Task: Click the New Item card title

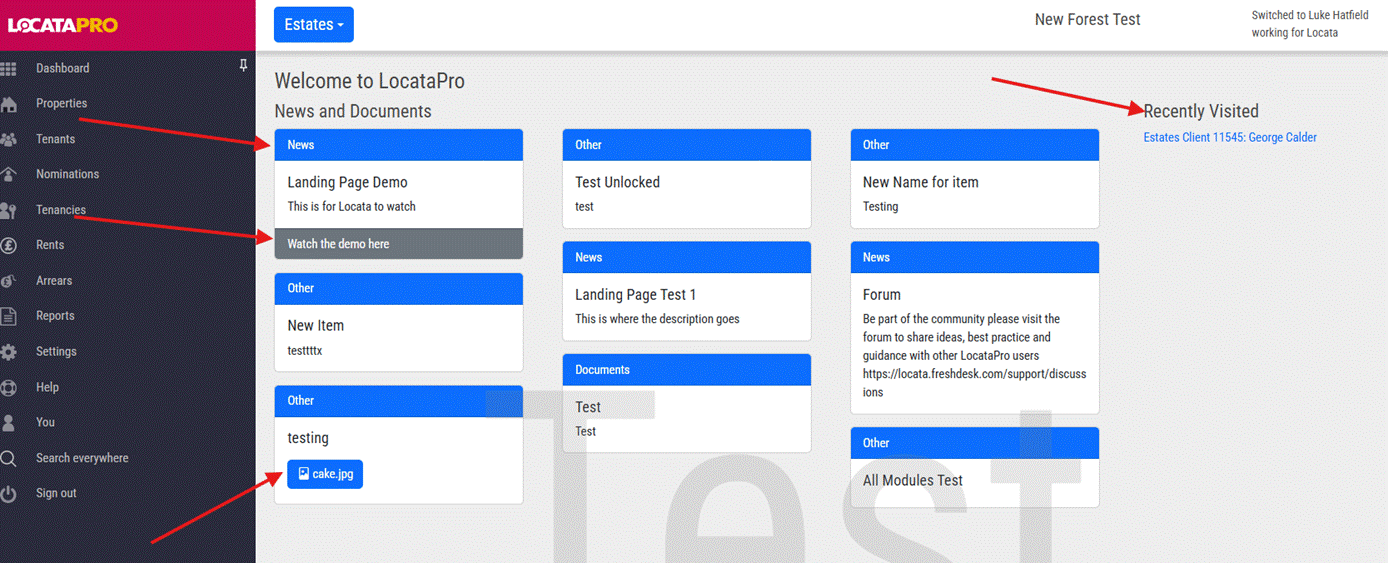Action: coord(315,326)
